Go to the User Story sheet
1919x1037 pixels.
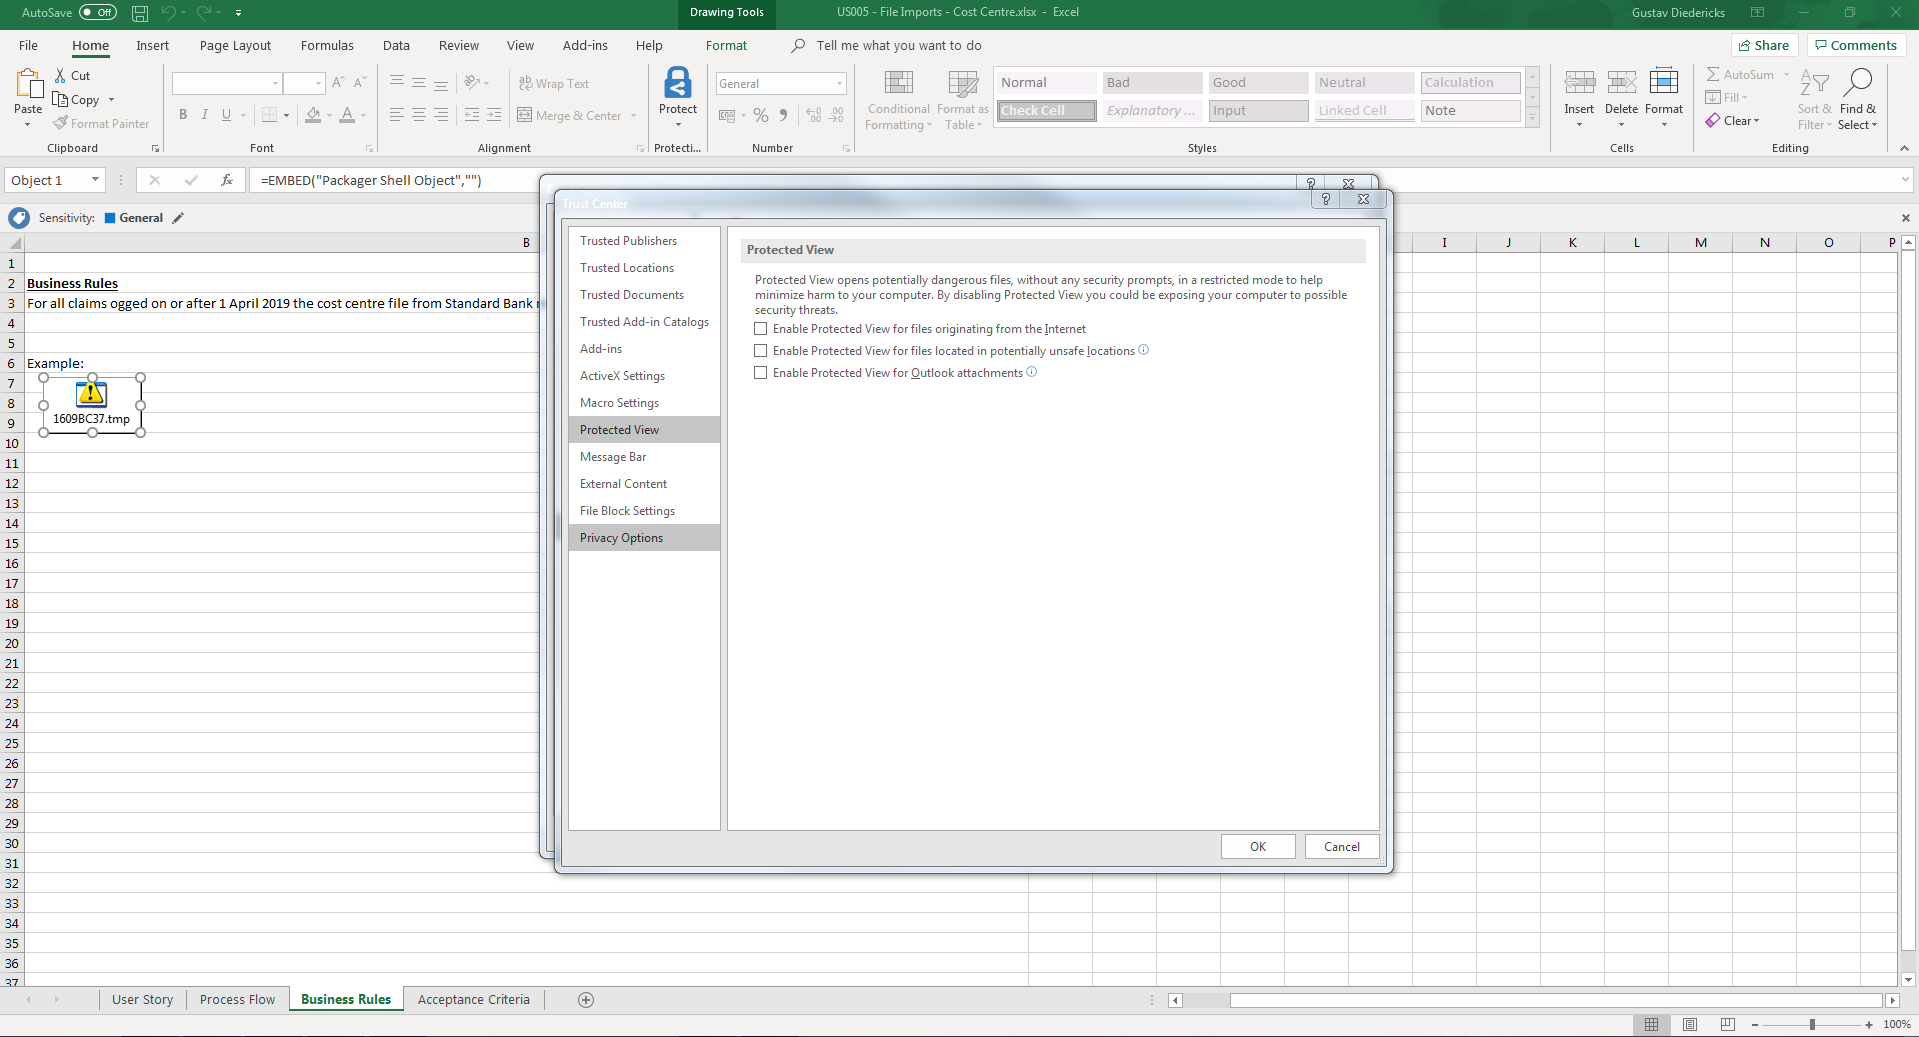click(x=143, y=1000)
